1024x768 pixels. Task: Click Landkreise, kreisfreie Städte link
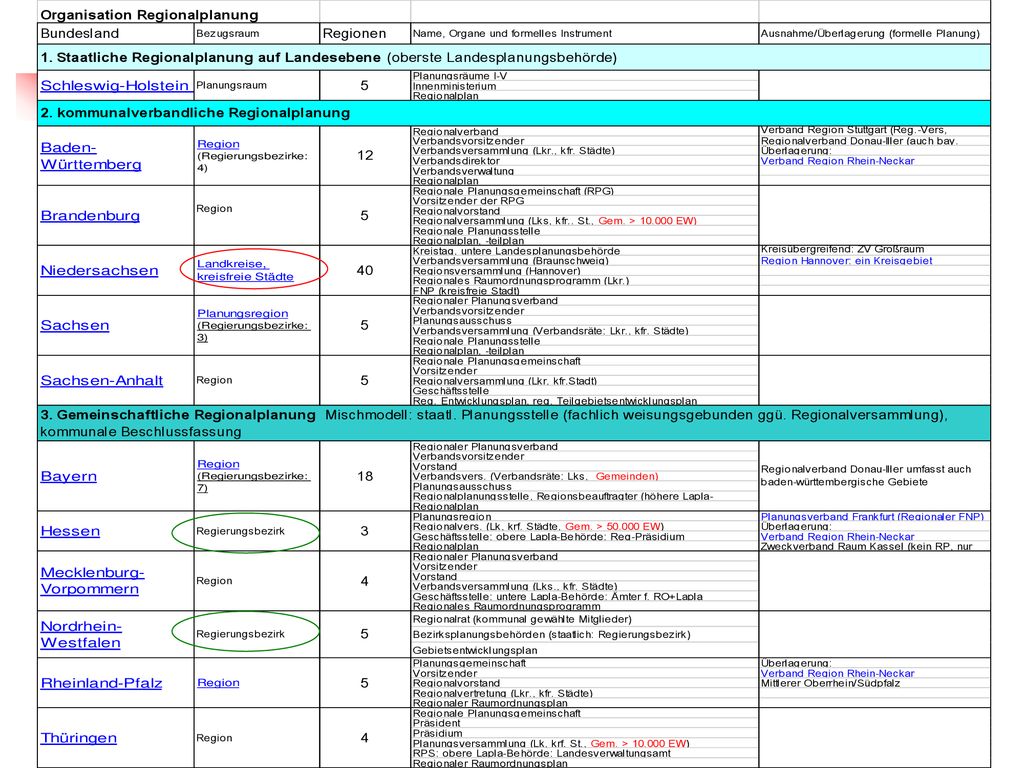tap(246, 270)
